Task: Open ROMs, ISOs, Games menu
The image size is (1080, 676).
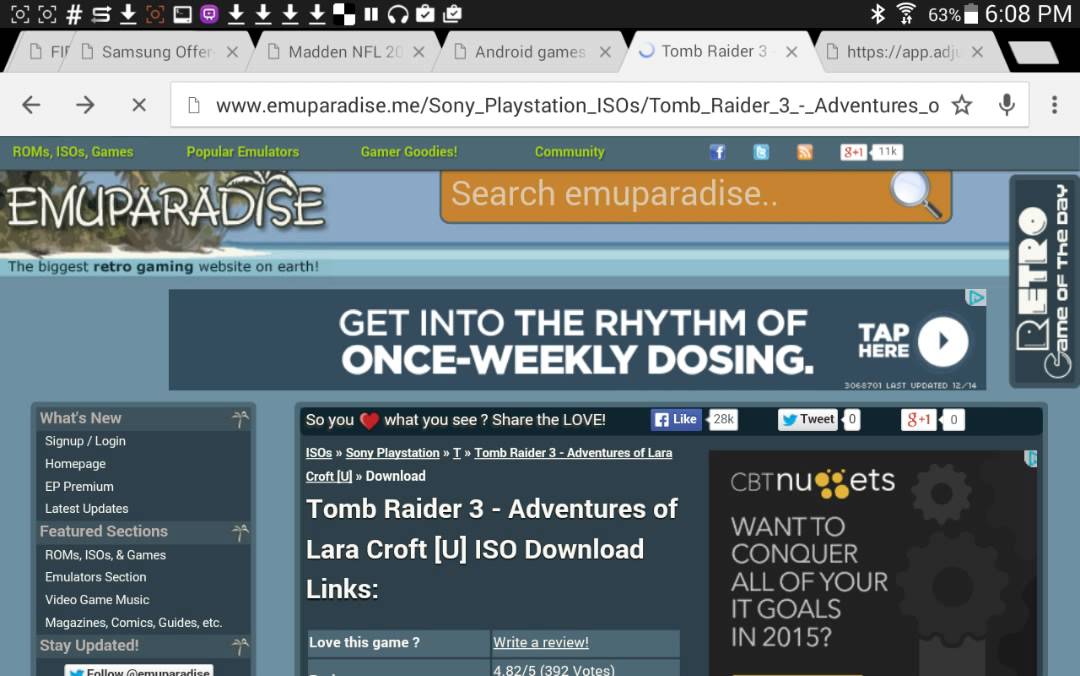Action: tap(73, 152)
